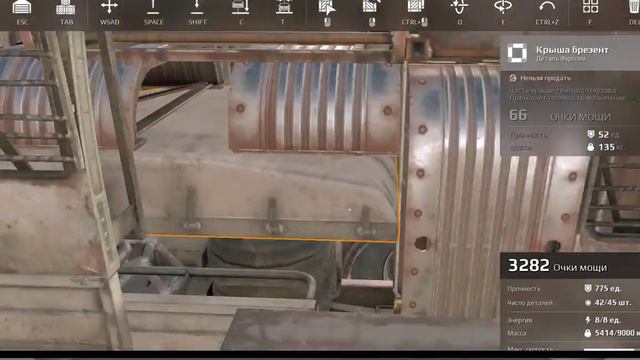This screenshot has height=360, width=640.
Task: Click the vehicle icon labeled T
Action: [x=284, y=7]
